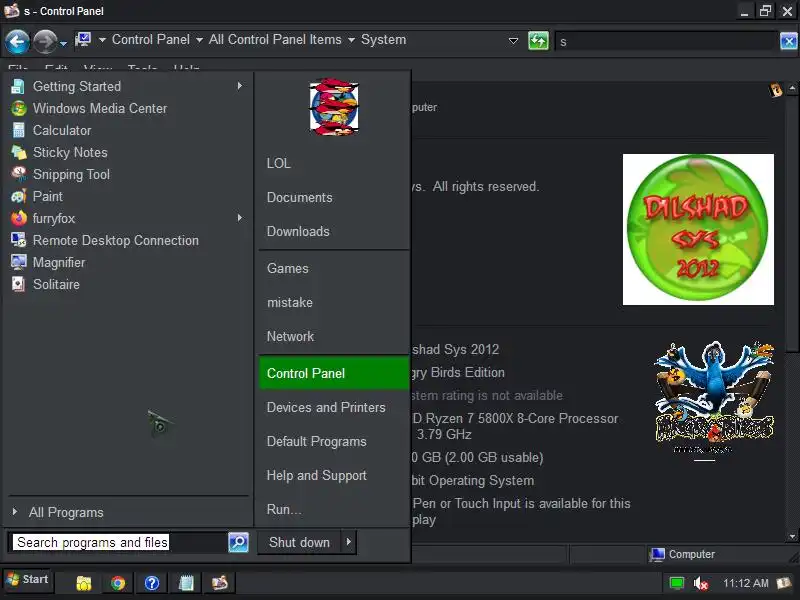Screen dimensions: 800x600
Task: Launch Windows Media Center
Action: click(x=128, y=108)
